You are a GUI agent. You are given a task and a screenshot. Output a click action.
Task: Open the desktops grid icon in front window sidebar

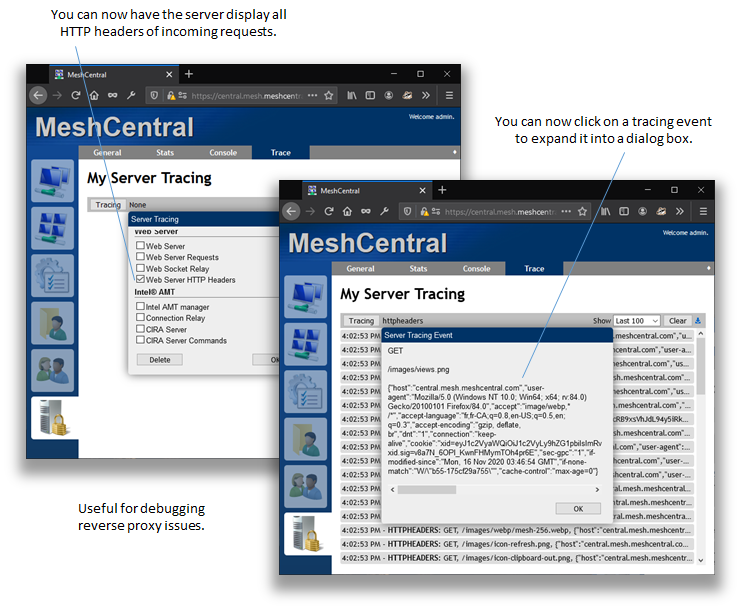coord(305,344)
